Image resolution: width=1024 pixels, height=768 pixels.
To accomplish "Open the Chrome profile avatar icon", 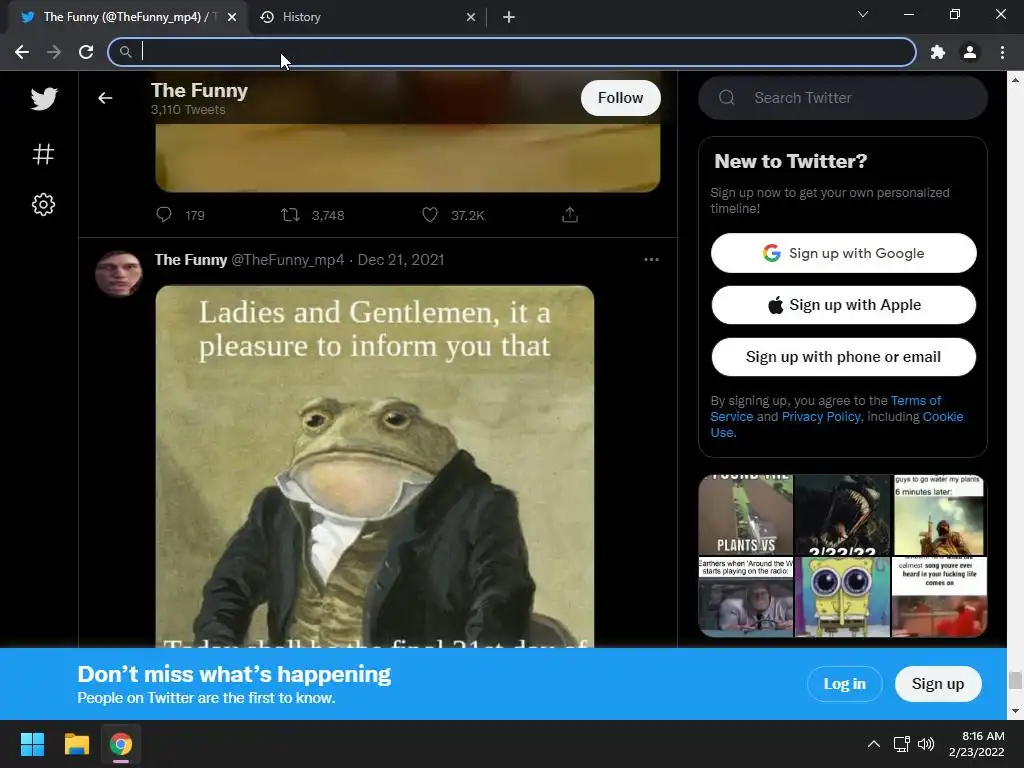I will 970,52.
